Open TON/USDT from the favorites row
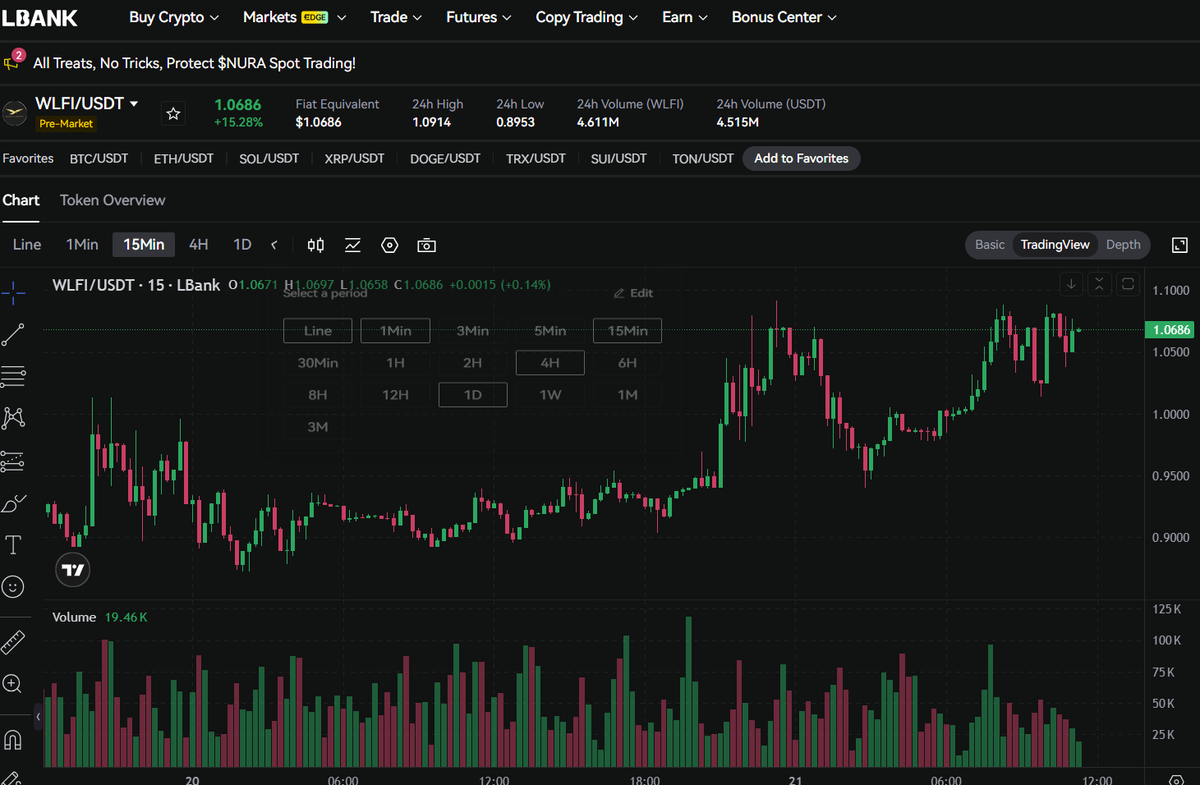Screen dimensions: 1200x785 (703, 158)
